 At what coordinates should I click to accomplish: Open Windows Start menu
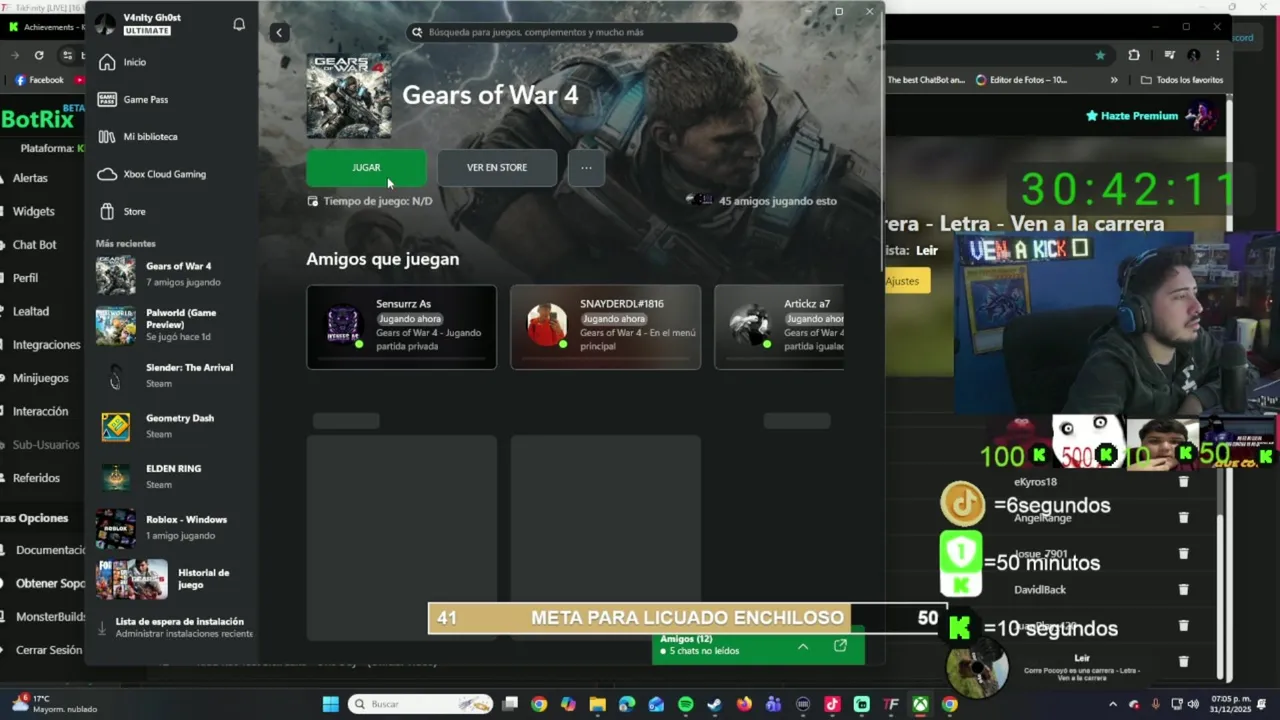pyautogui.click(x=330, y=704)
